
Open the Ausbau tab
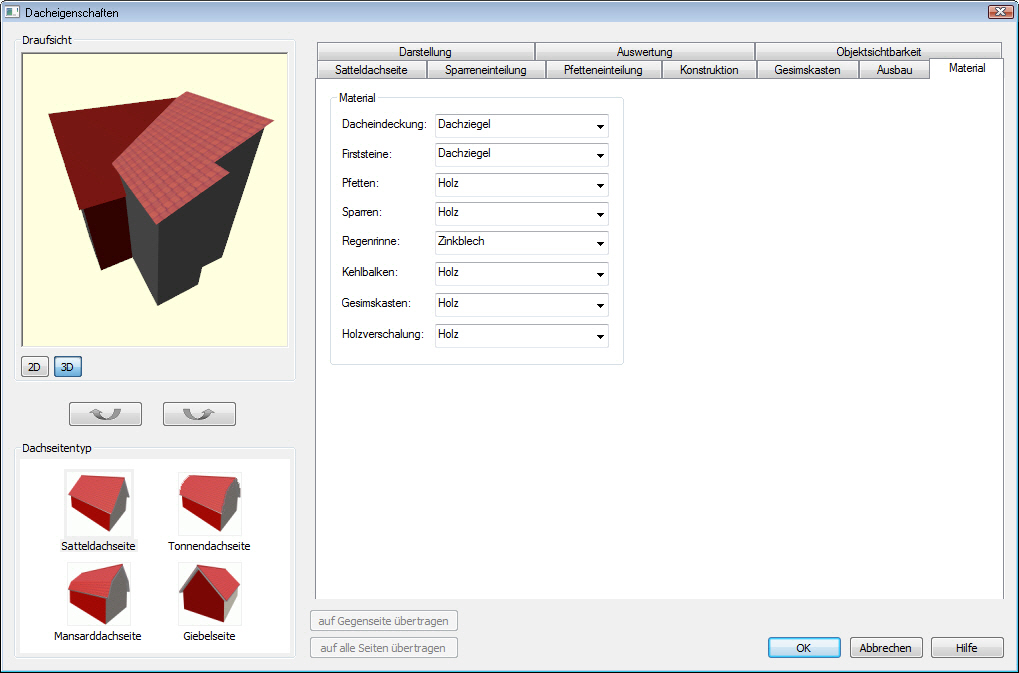click(894, 70)
